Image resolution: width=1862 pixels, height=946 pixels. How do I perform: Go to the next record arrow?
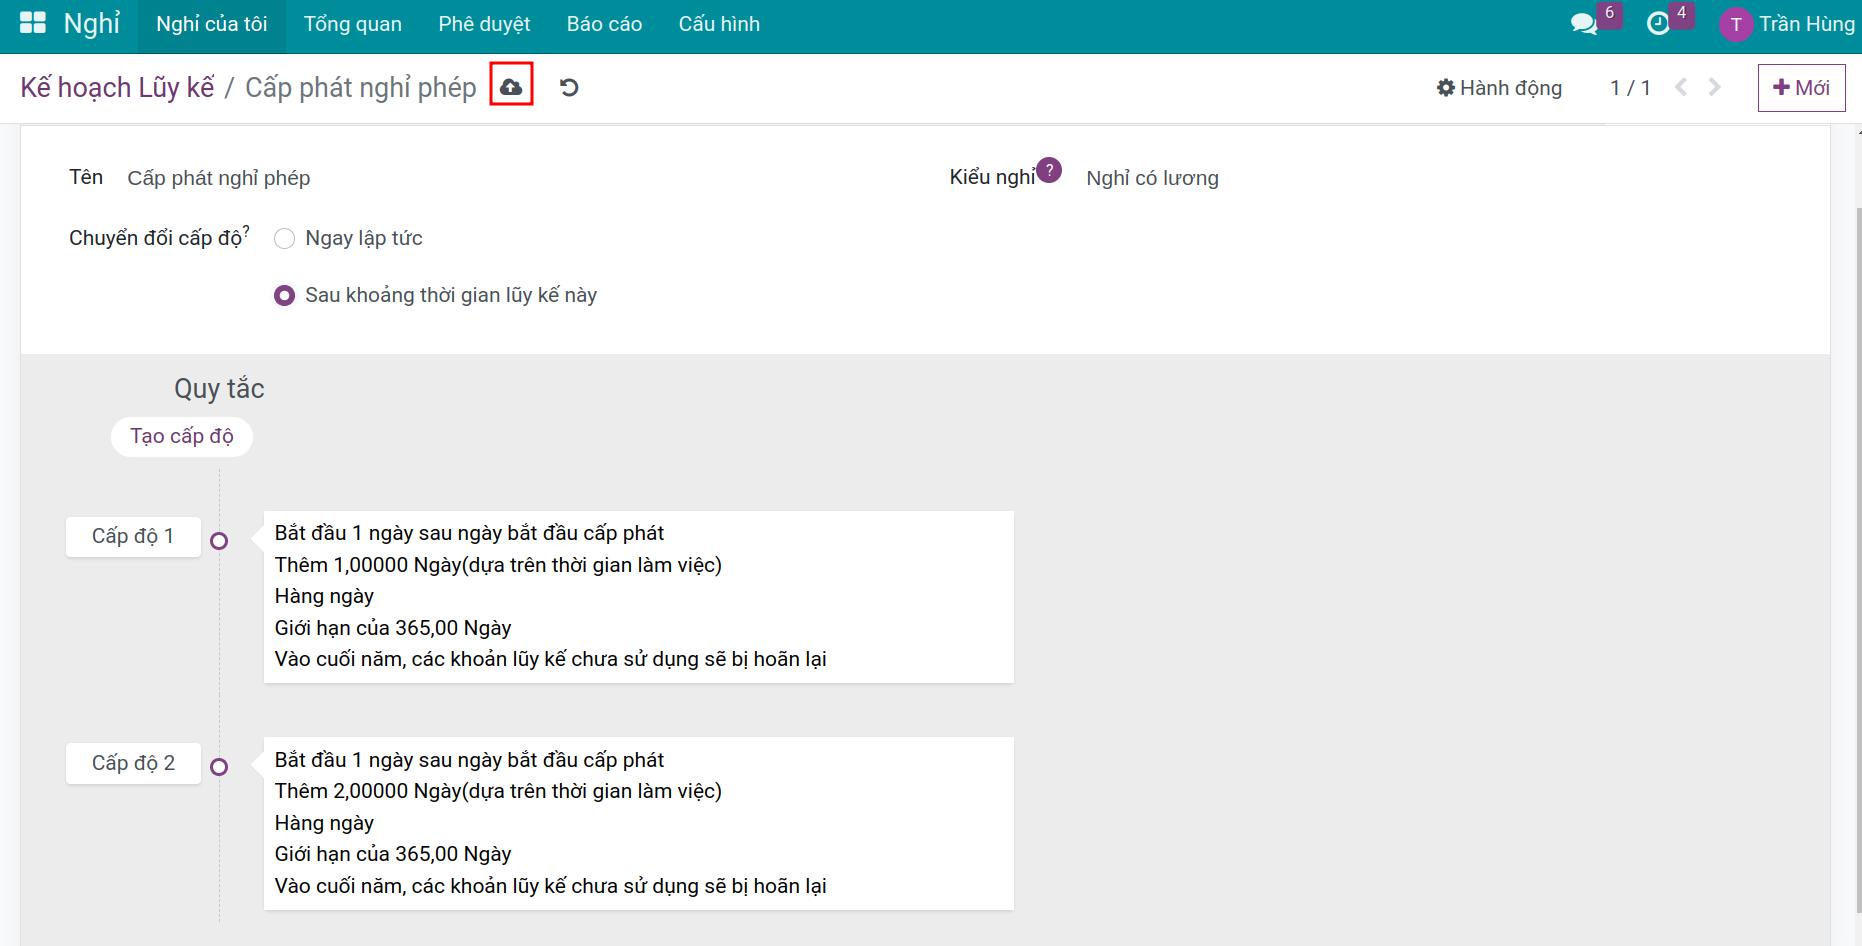tap(1715, 88)
